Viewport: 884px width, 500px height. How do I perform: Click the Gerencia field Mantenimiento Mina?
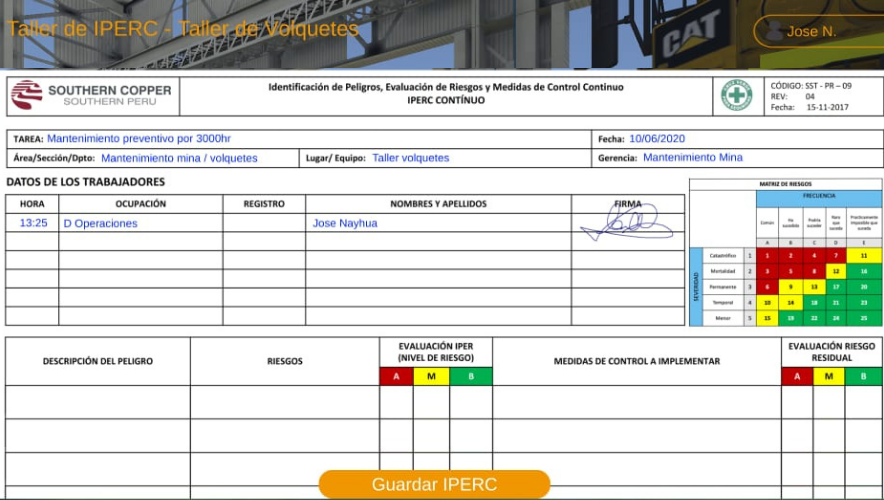click(x=692, y=158)
